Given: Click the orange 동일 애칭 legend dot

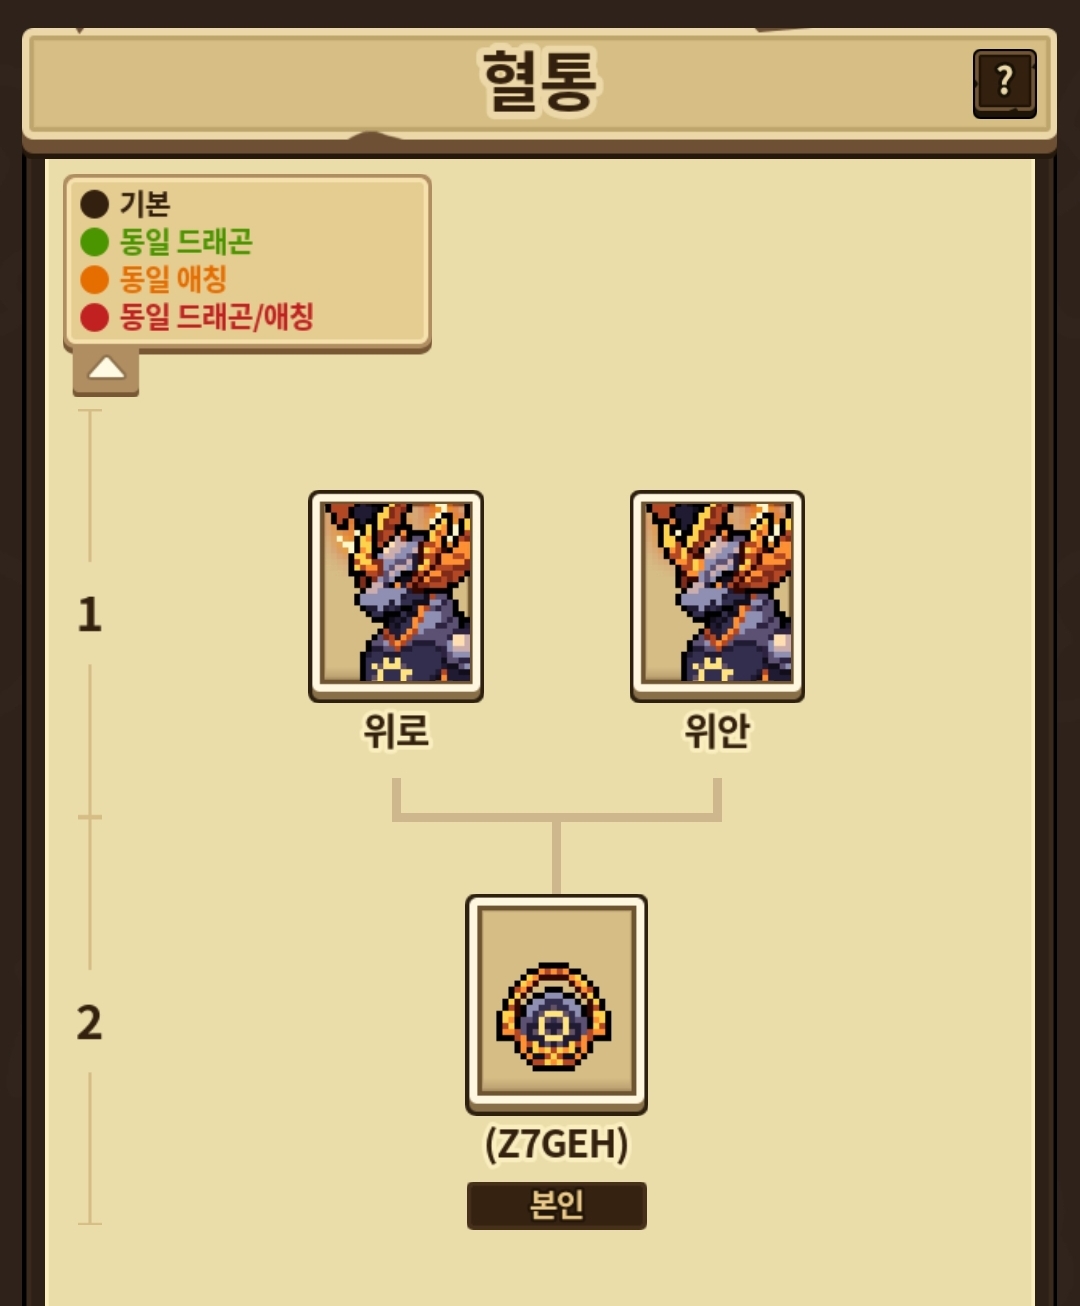Looking at the screenshot, I should coord(94,280).
